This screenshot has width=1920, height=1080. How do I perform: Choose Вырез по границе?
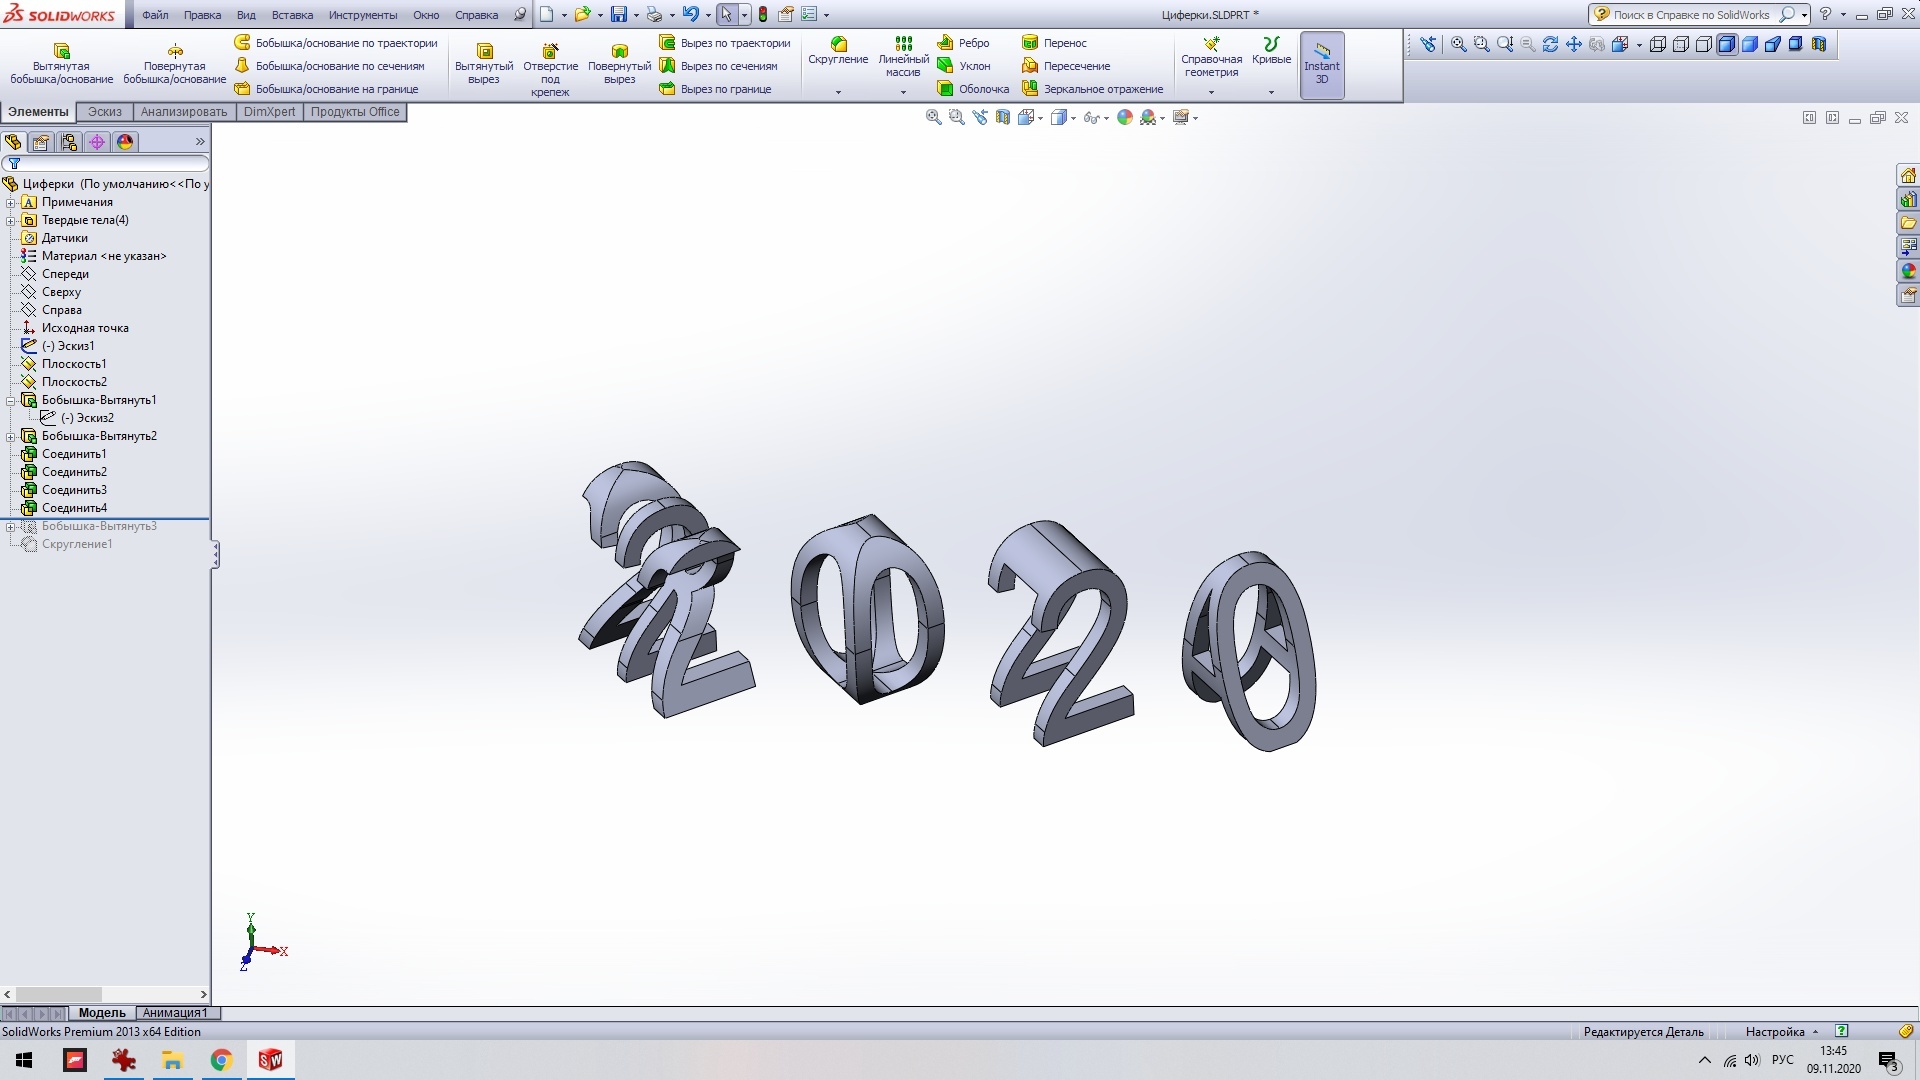tap(716, 89)
